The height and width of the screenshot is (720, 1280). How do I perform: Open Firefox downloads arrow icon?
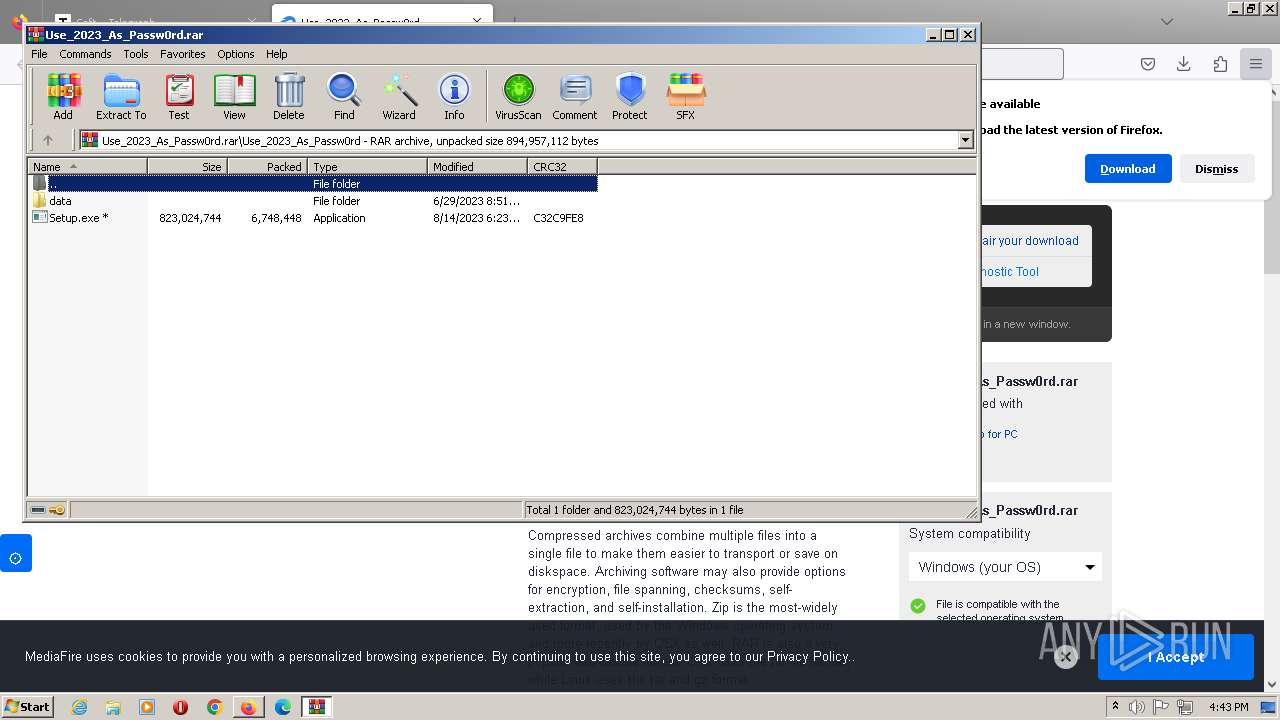[x=1183, y=64]
